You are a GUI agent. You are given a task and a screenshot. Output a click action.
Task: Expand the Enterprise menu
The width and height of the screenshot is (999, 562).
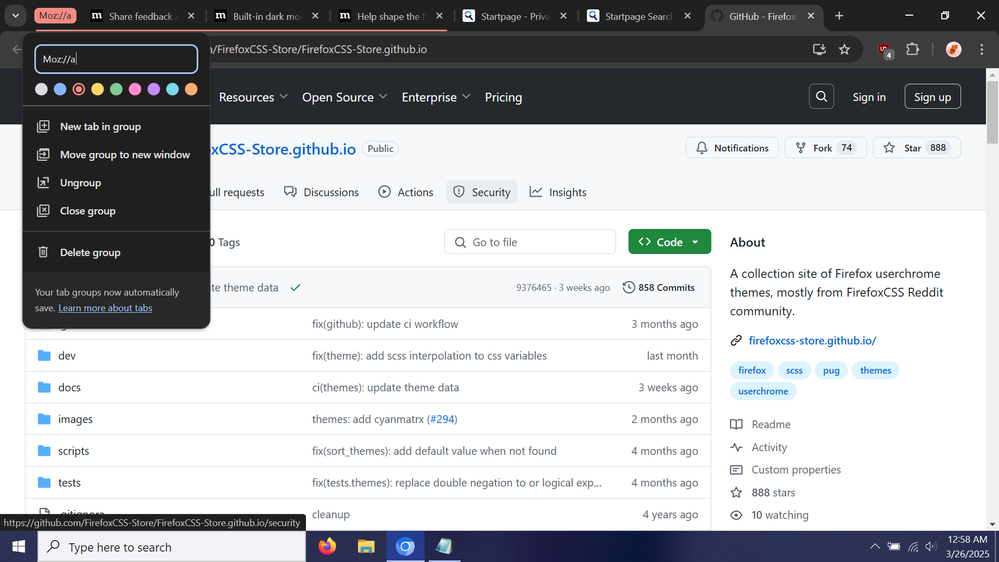pyautogui.click(x=436, y=97)
